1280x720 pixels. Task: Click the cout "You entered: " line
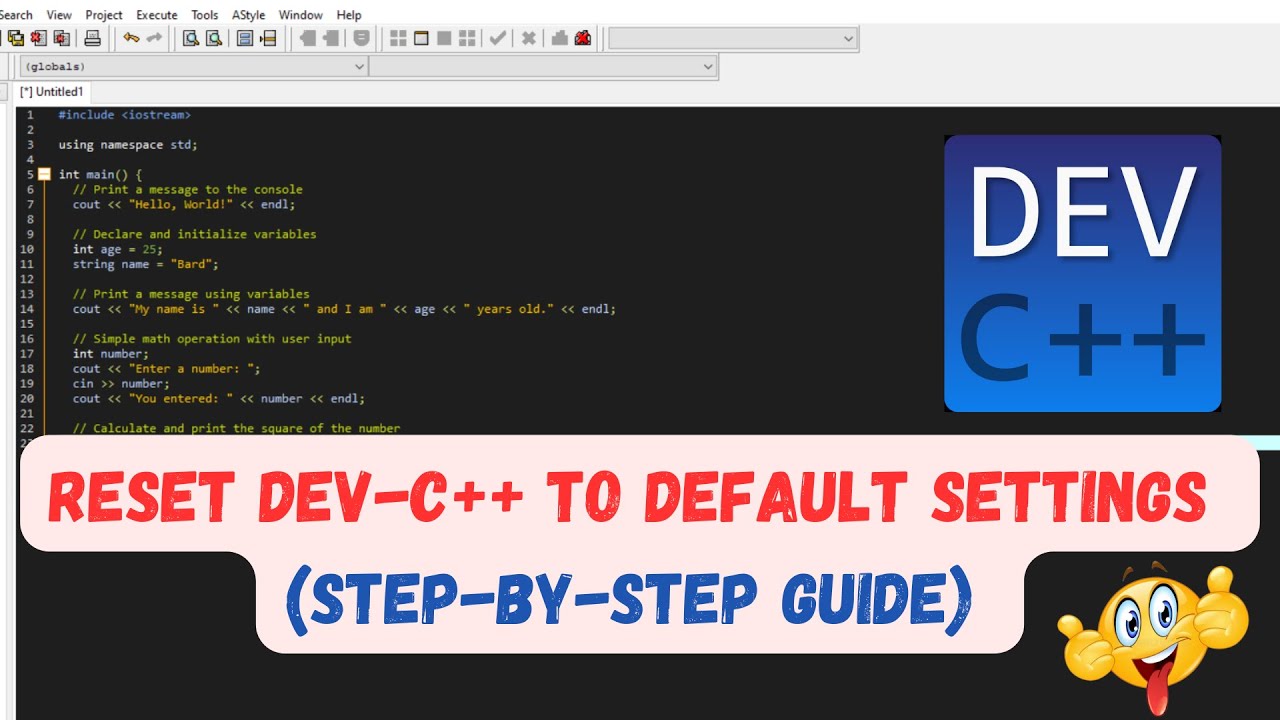[x=218, y=399]
